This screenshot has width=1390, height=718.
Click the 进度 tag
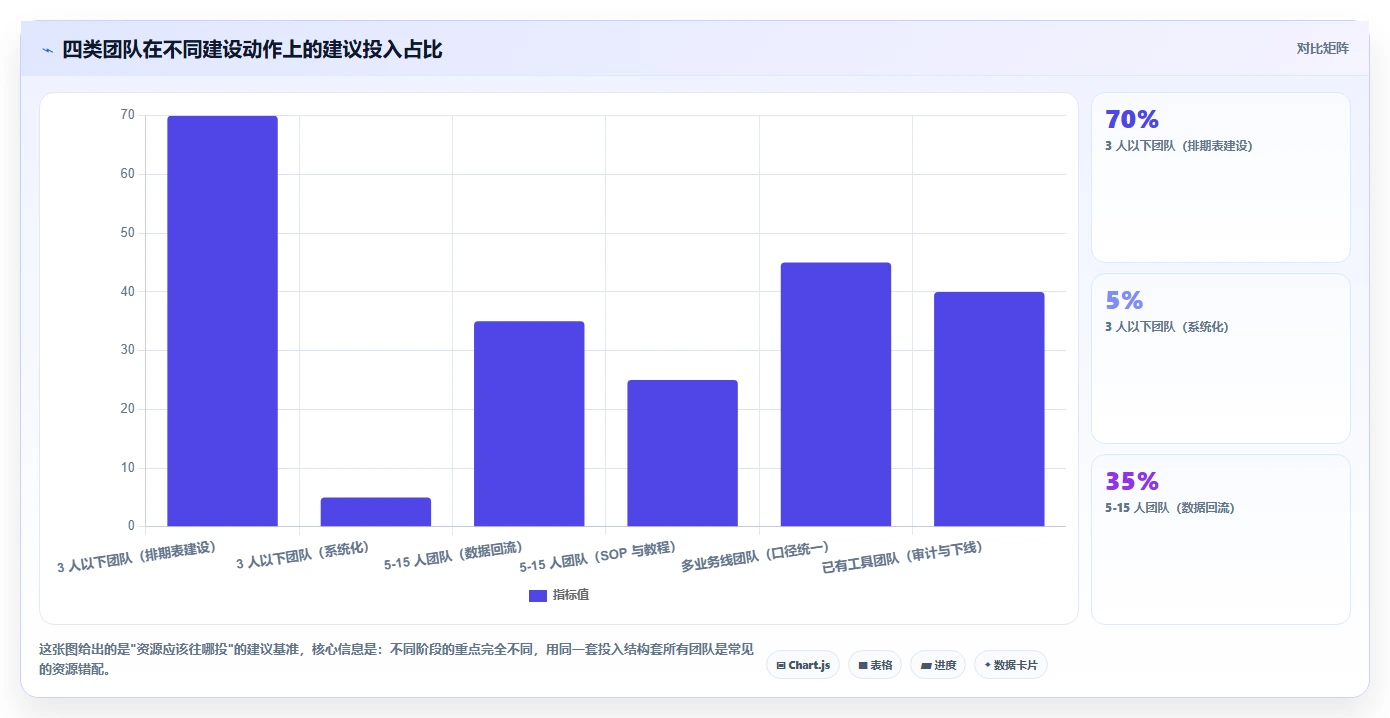938,665
